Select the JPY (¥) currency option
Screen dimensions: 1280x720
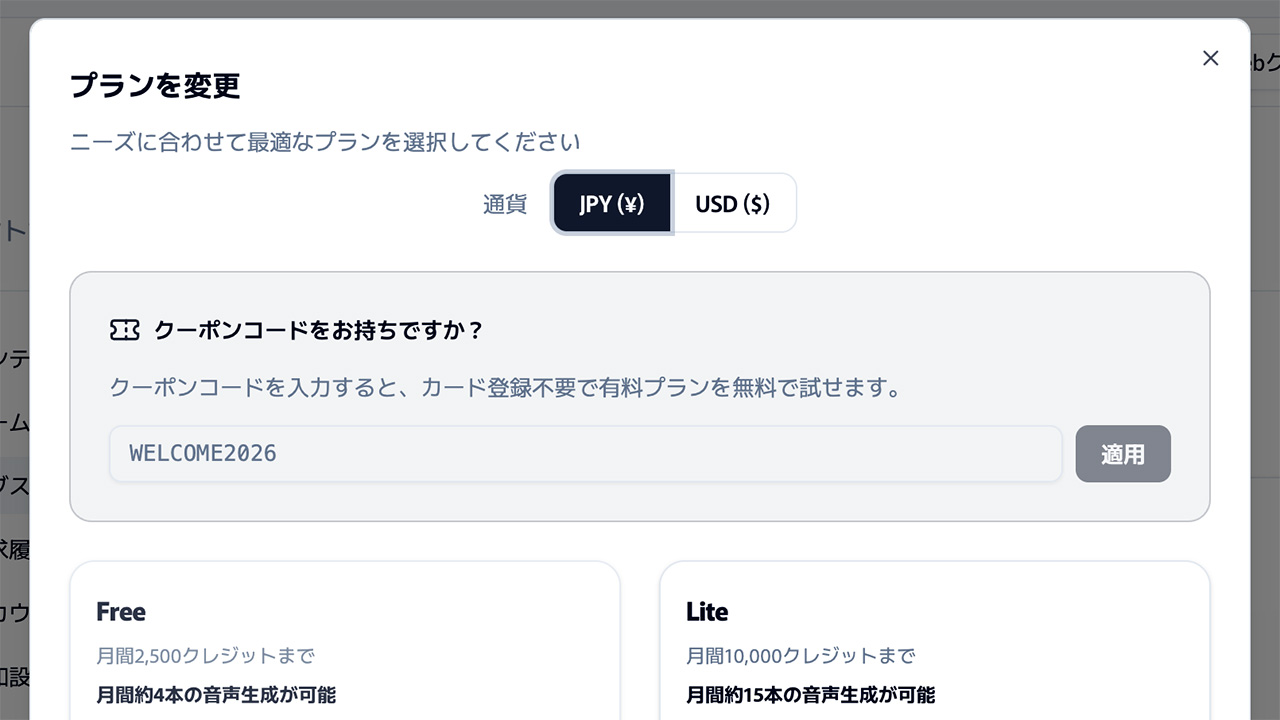coord(611,203)
